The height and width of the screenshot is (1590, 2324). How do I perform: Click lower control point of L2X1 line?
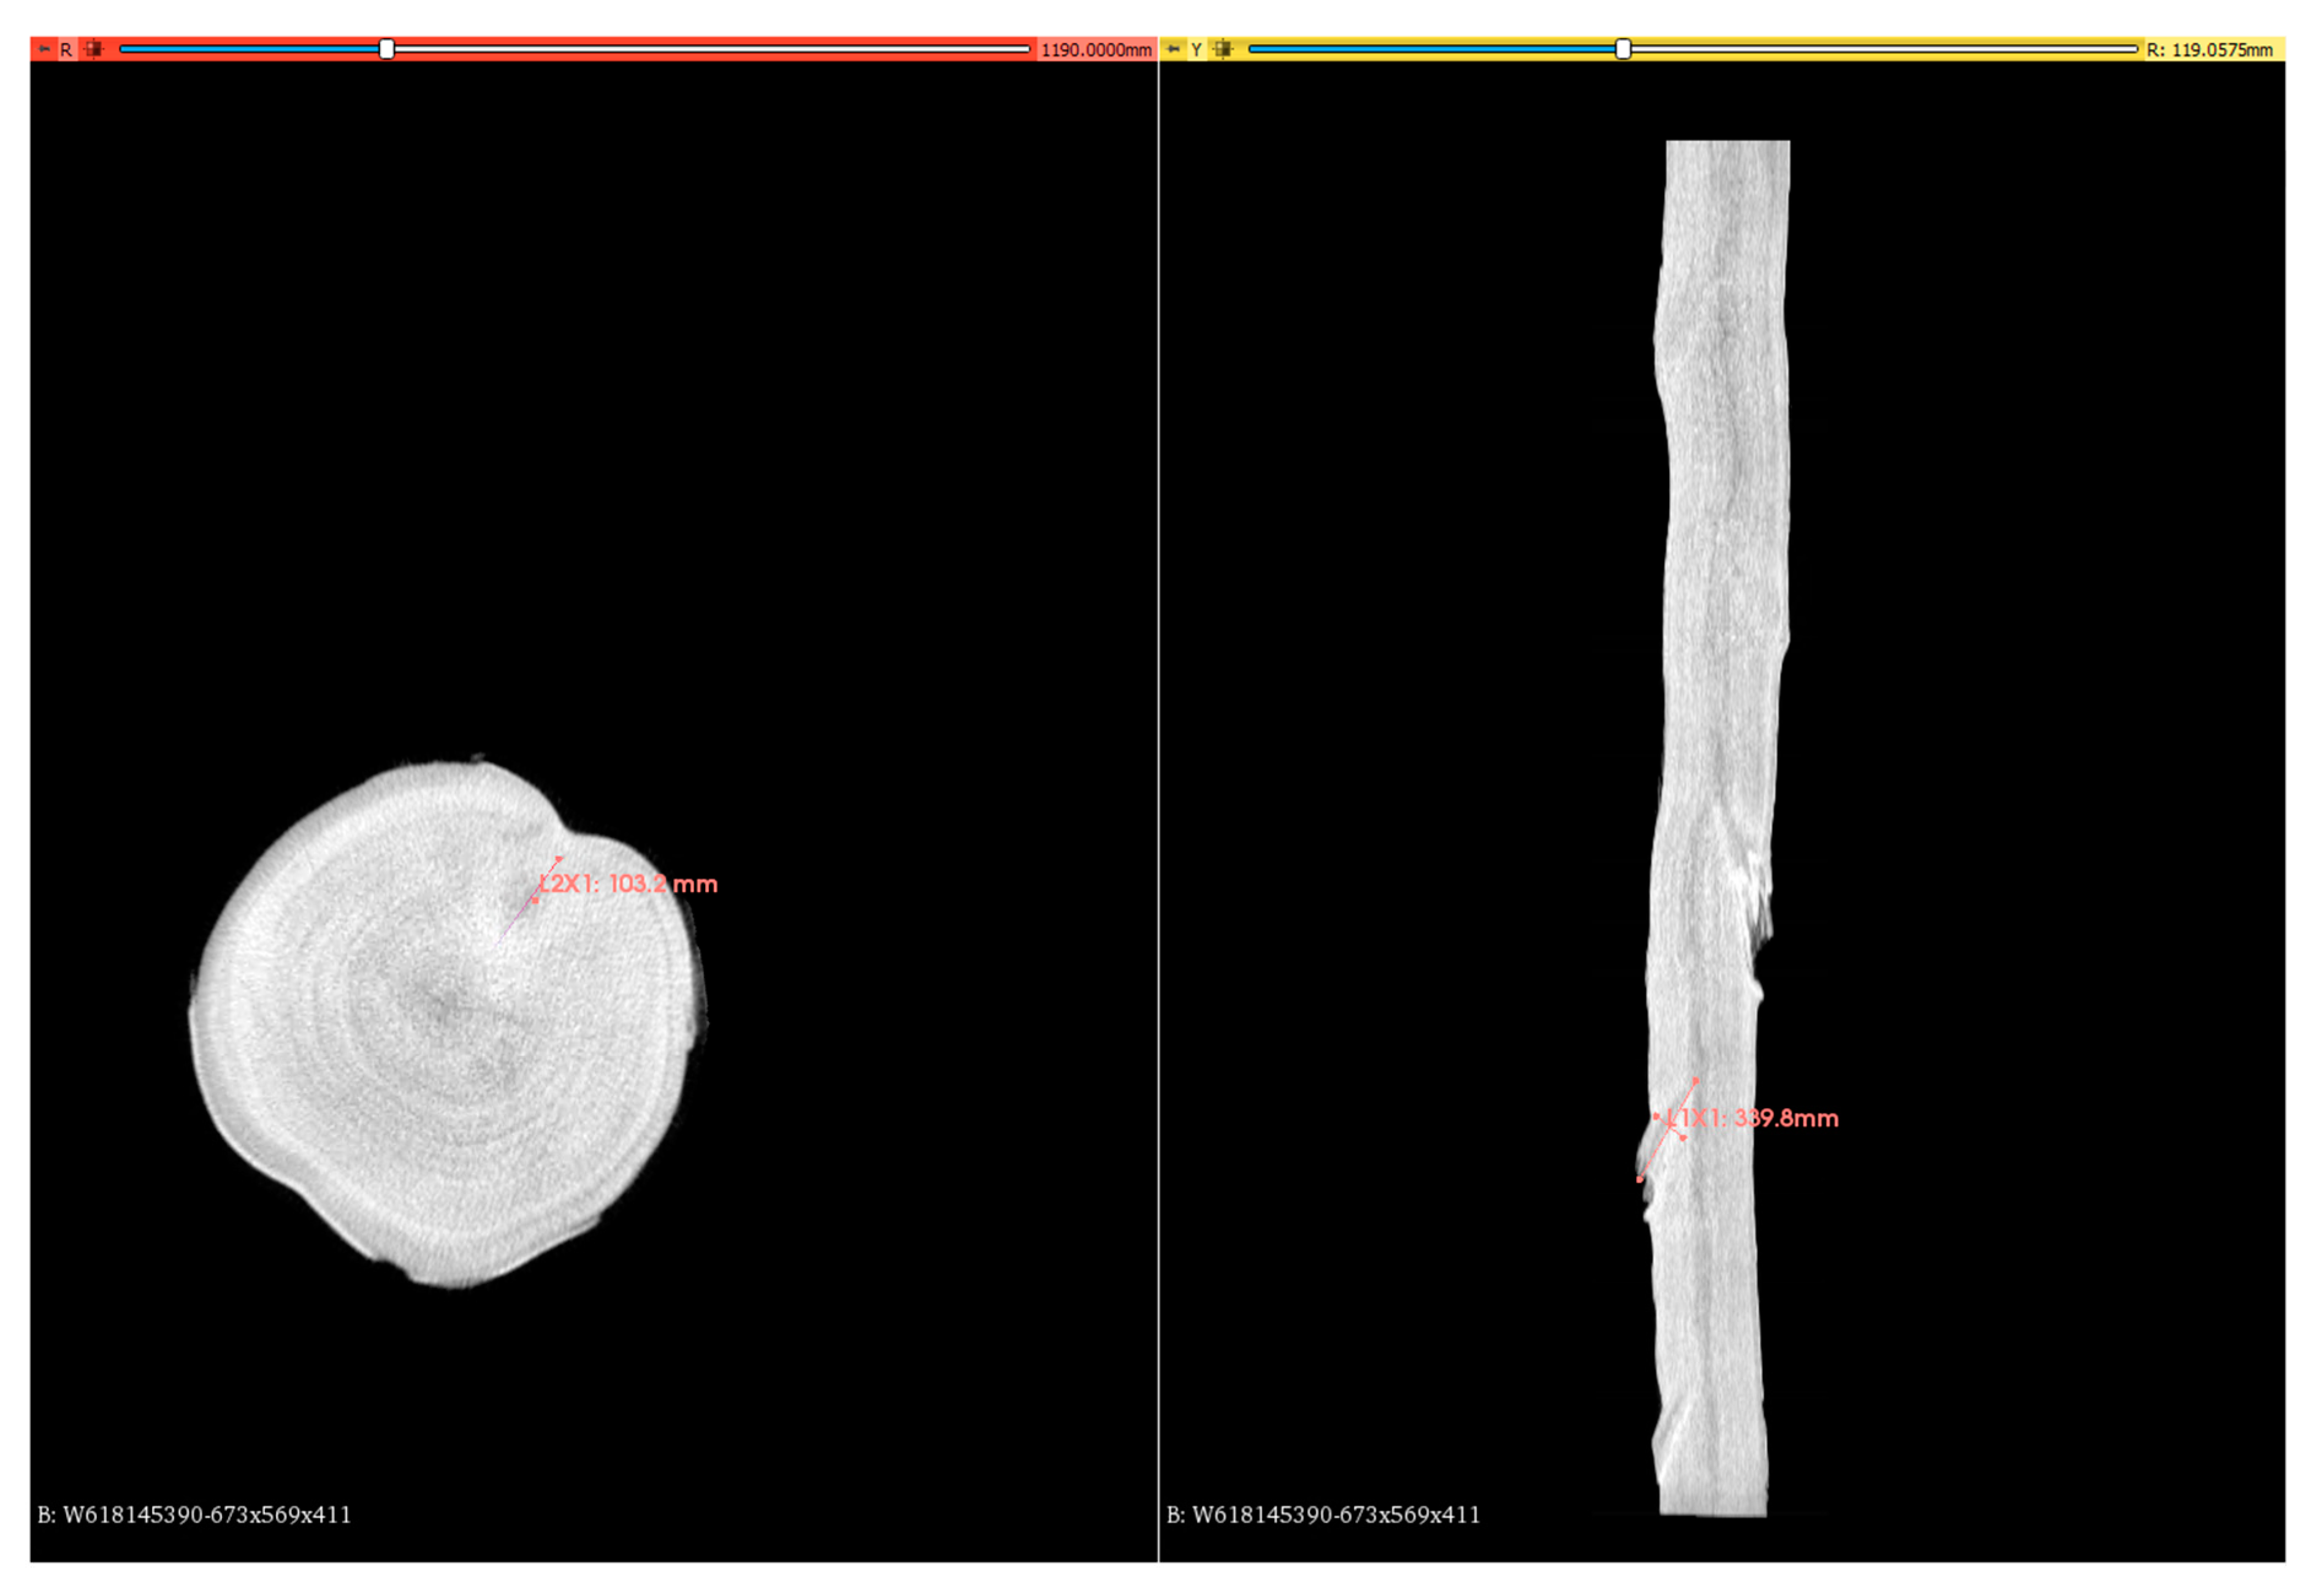[x=536, y=901]
